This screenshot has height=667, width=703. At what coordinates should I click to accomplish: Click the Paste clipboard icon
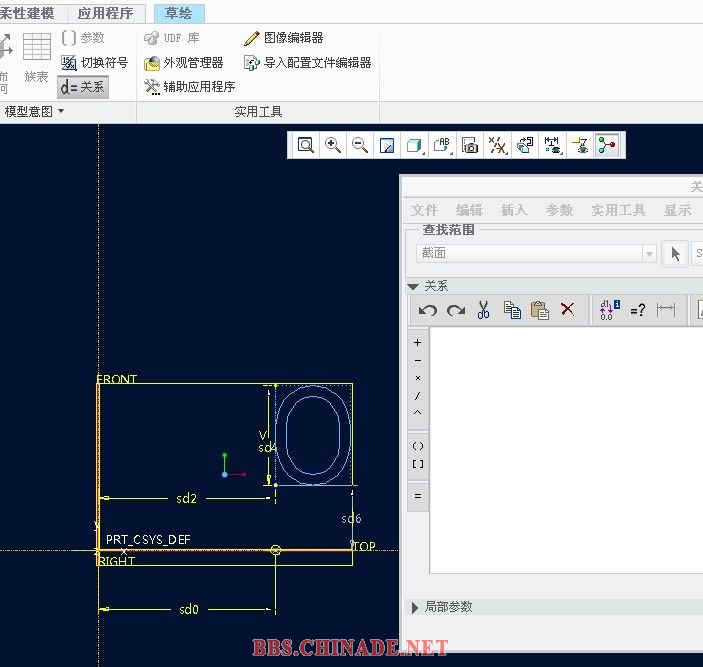pos(540,310)
